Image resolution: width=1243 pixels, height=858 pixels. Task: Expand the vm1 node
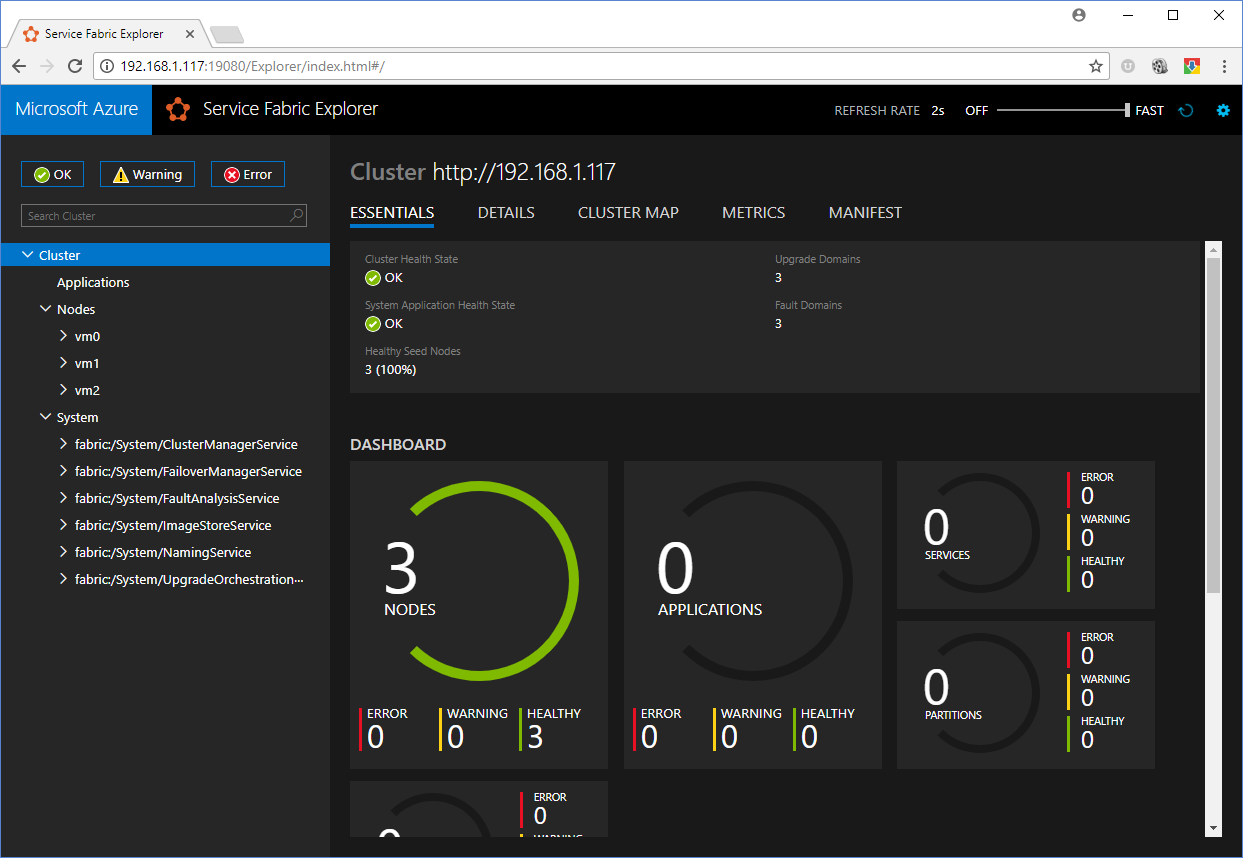pyautogui.click(x=63, y=363)
